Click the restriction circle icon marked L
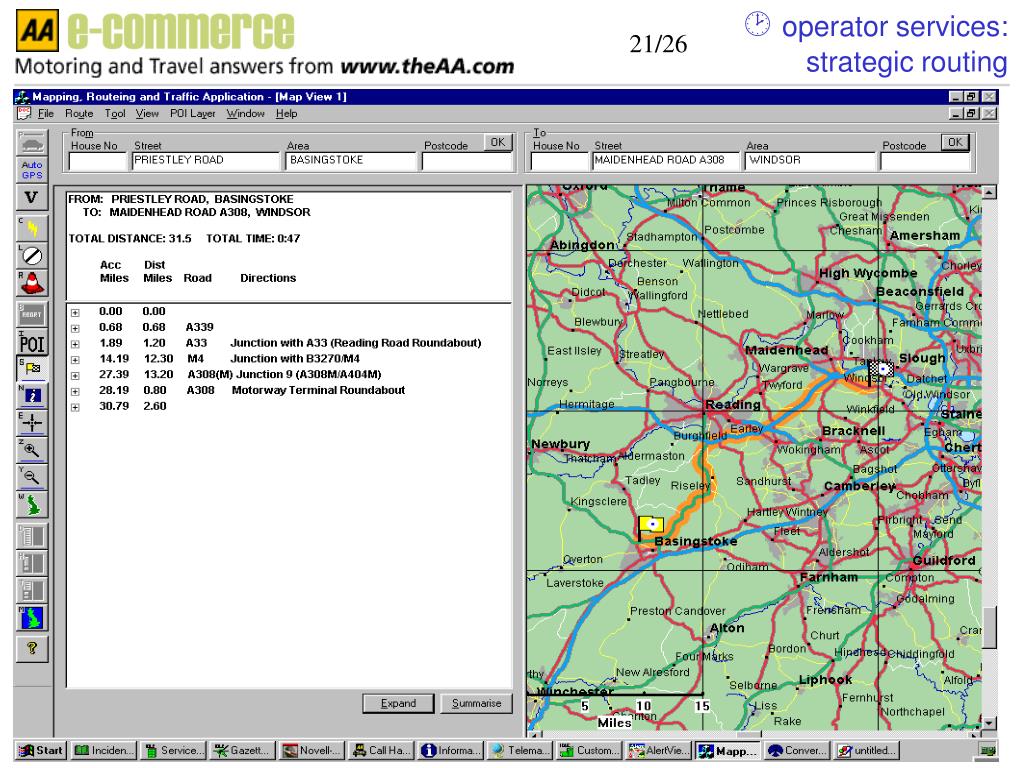The image size is (1024, 768). tap(32, 255)
